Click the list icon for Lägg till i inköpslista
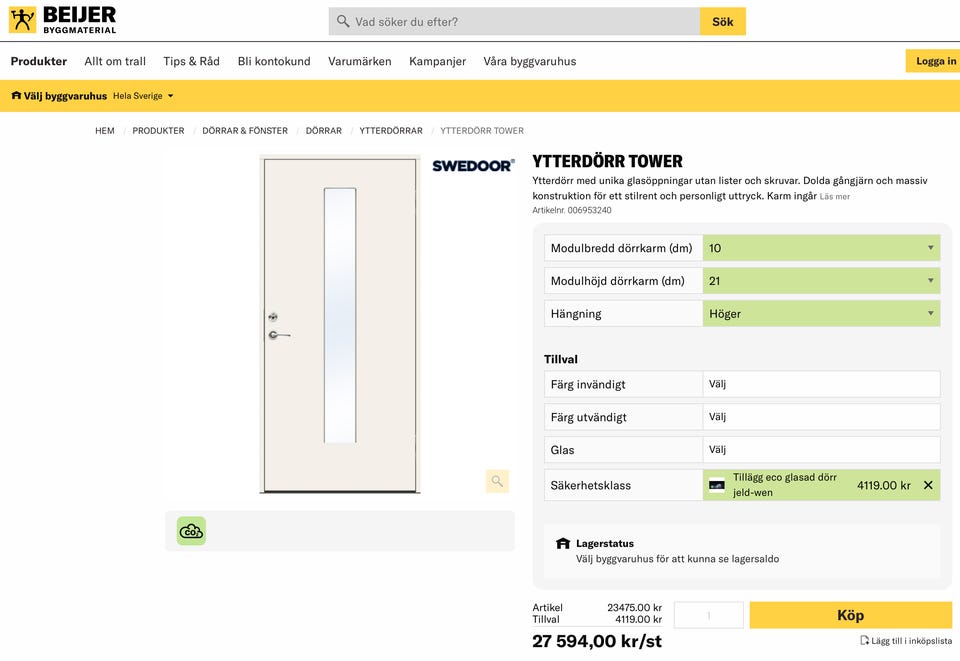The image size is (960, 661). (x=865, y=640)
